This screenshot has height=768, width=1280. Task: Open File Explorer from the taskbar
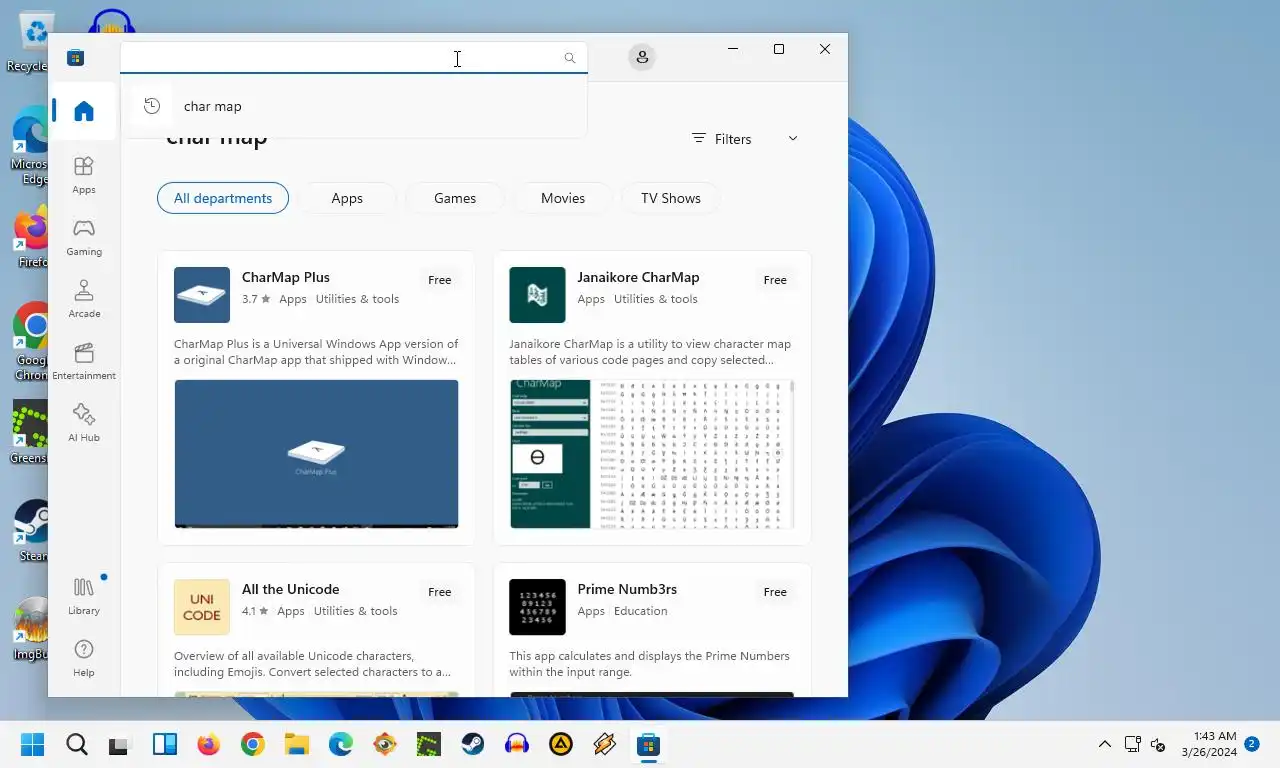(x=296, y=744)
